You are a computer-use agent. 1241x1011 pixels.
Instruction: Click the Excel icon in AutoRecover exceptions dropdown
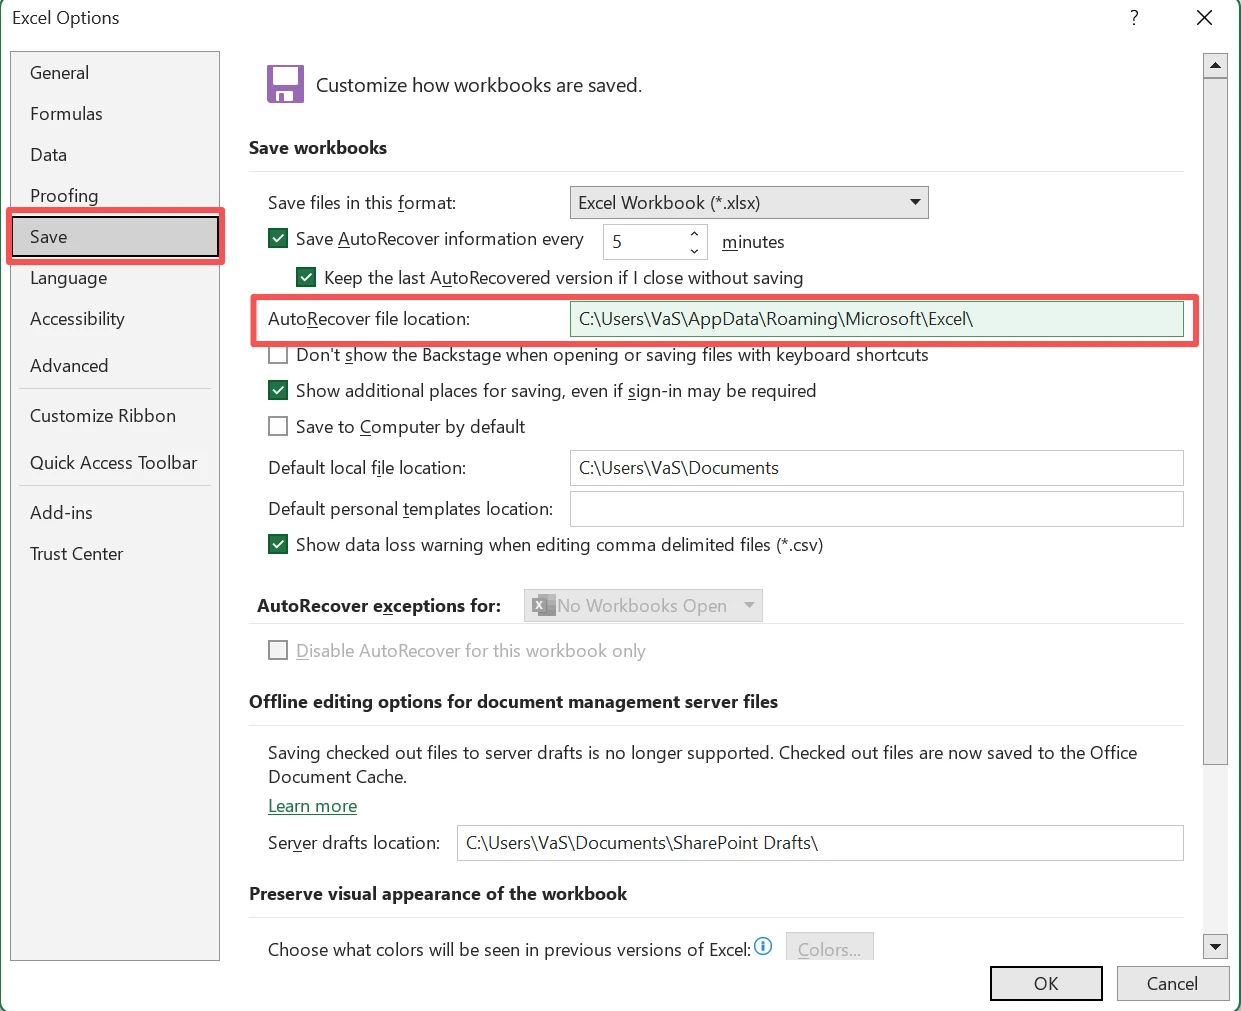tap(544, 605)
